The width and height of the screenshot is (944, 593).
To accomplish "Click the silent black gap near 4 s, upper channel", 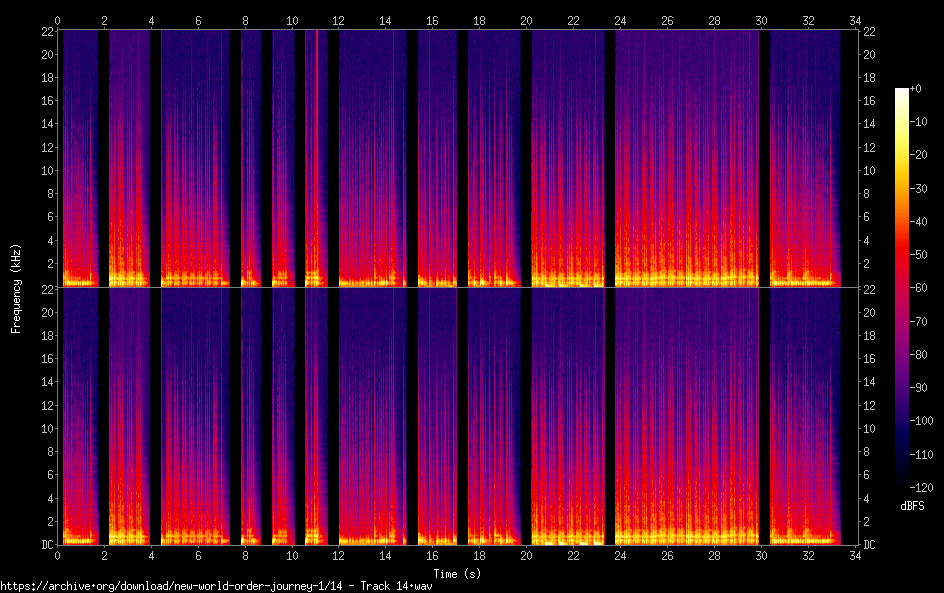I will (155, 150).
